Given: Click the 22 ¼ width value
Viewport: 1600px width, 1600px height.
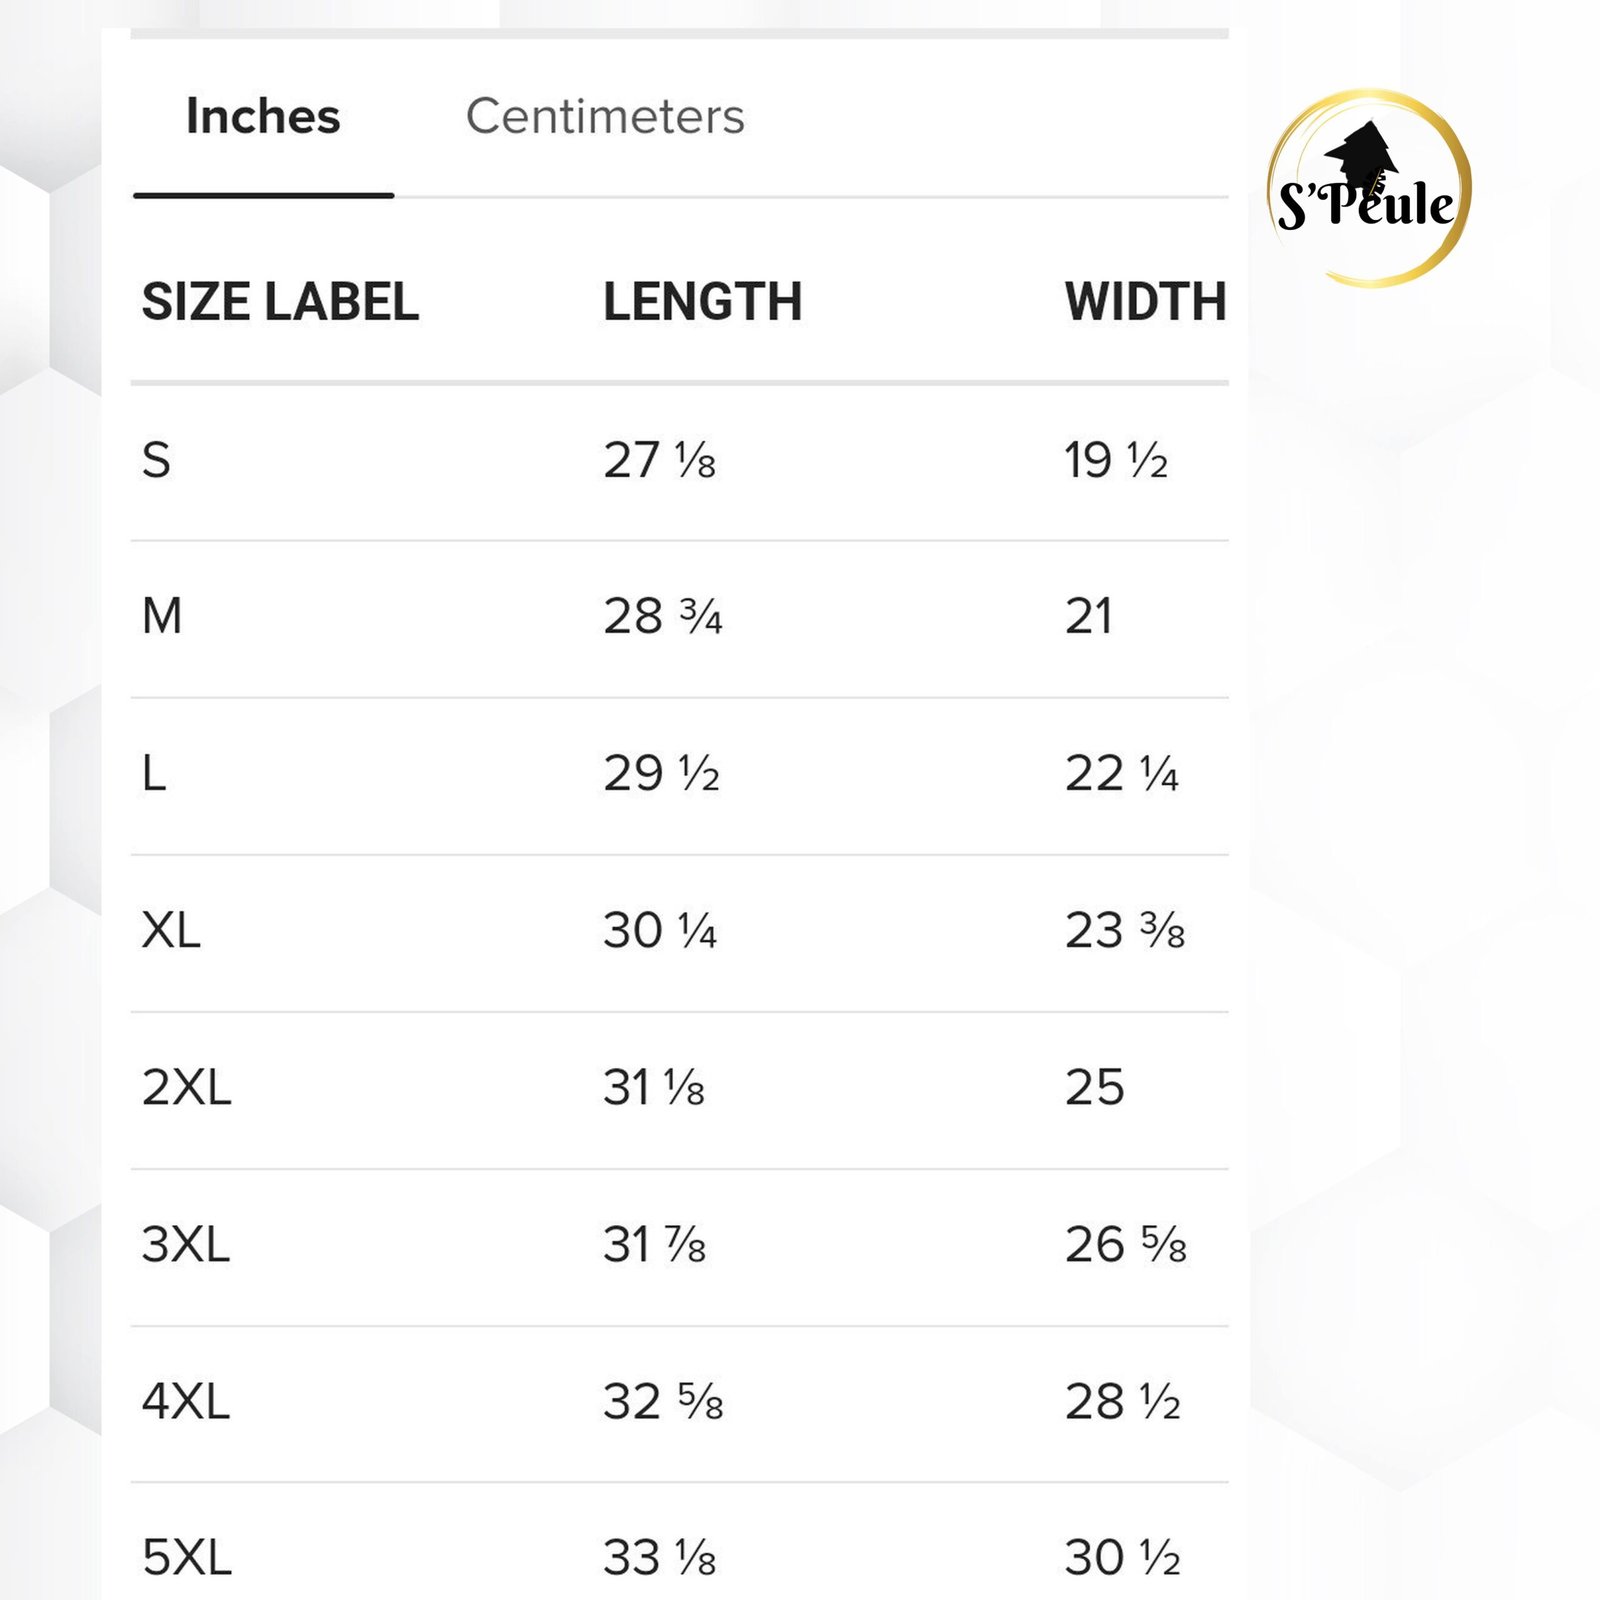Looking at the screenshot, I should tap(1121, 774).
